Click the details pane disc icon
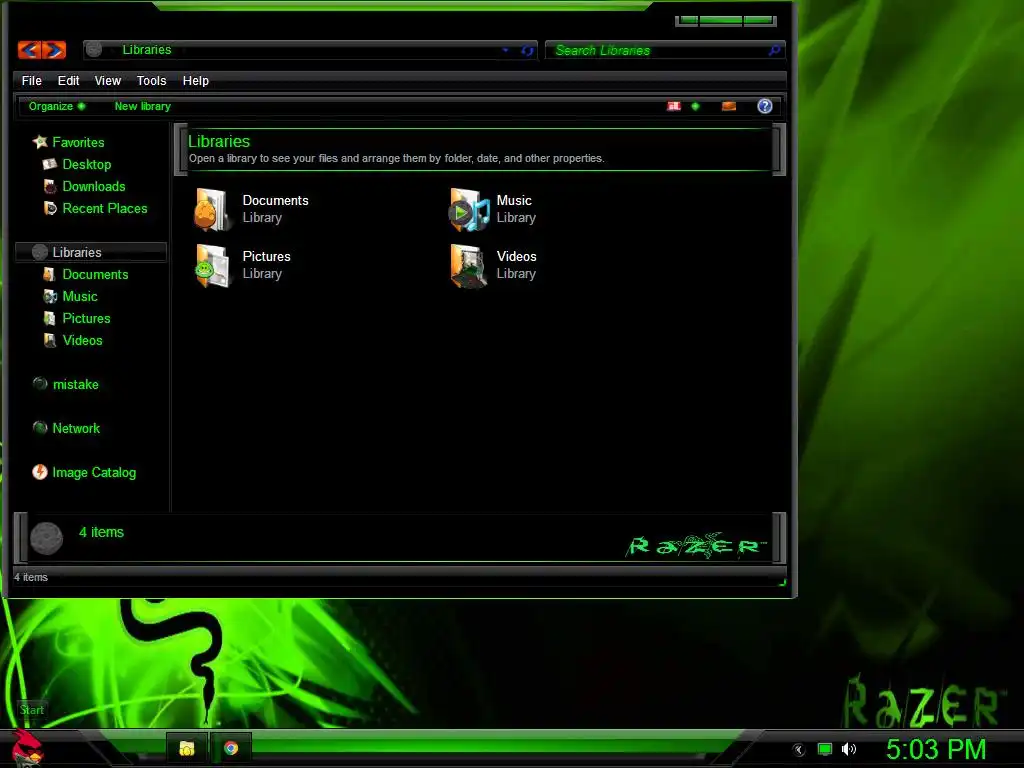Image resolution: width=1024 pixels, height=768 pixels. tap(46, 538)
